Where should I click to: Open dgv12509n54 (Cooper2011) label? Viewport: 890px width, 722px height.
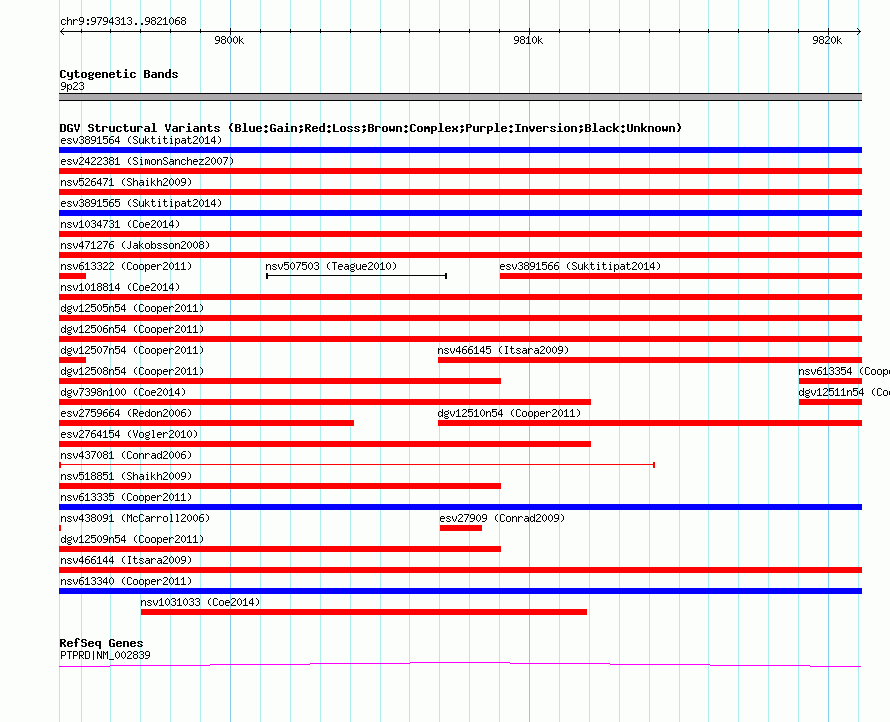point(132,539)
